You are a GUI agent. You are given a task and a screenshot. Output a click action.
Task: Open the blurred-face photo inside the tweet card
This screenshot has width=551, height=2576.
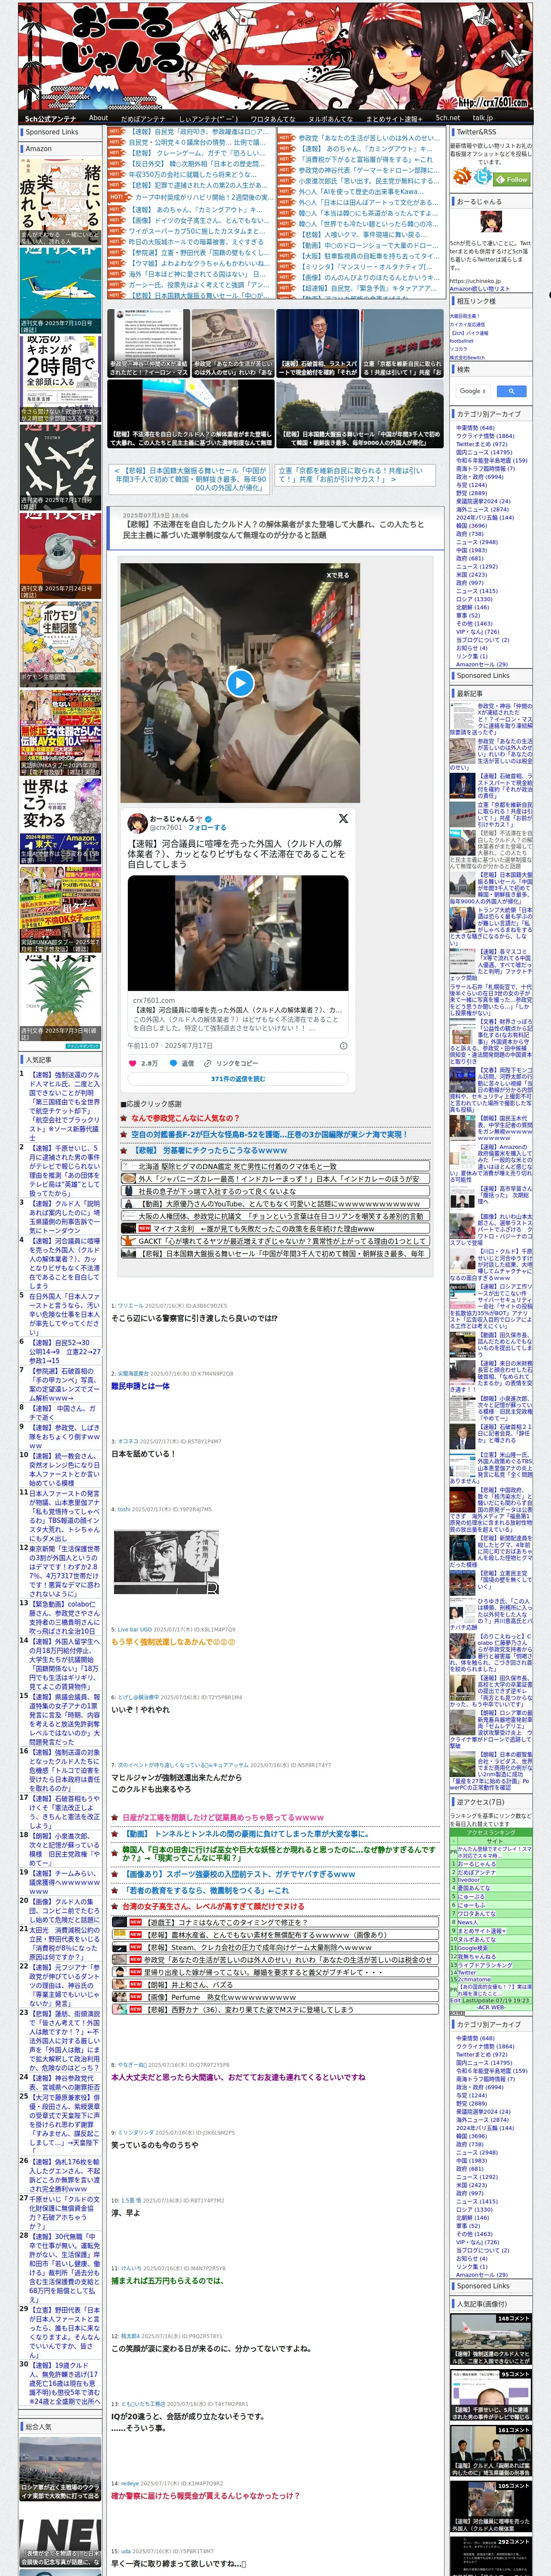[x=238, y=933]
